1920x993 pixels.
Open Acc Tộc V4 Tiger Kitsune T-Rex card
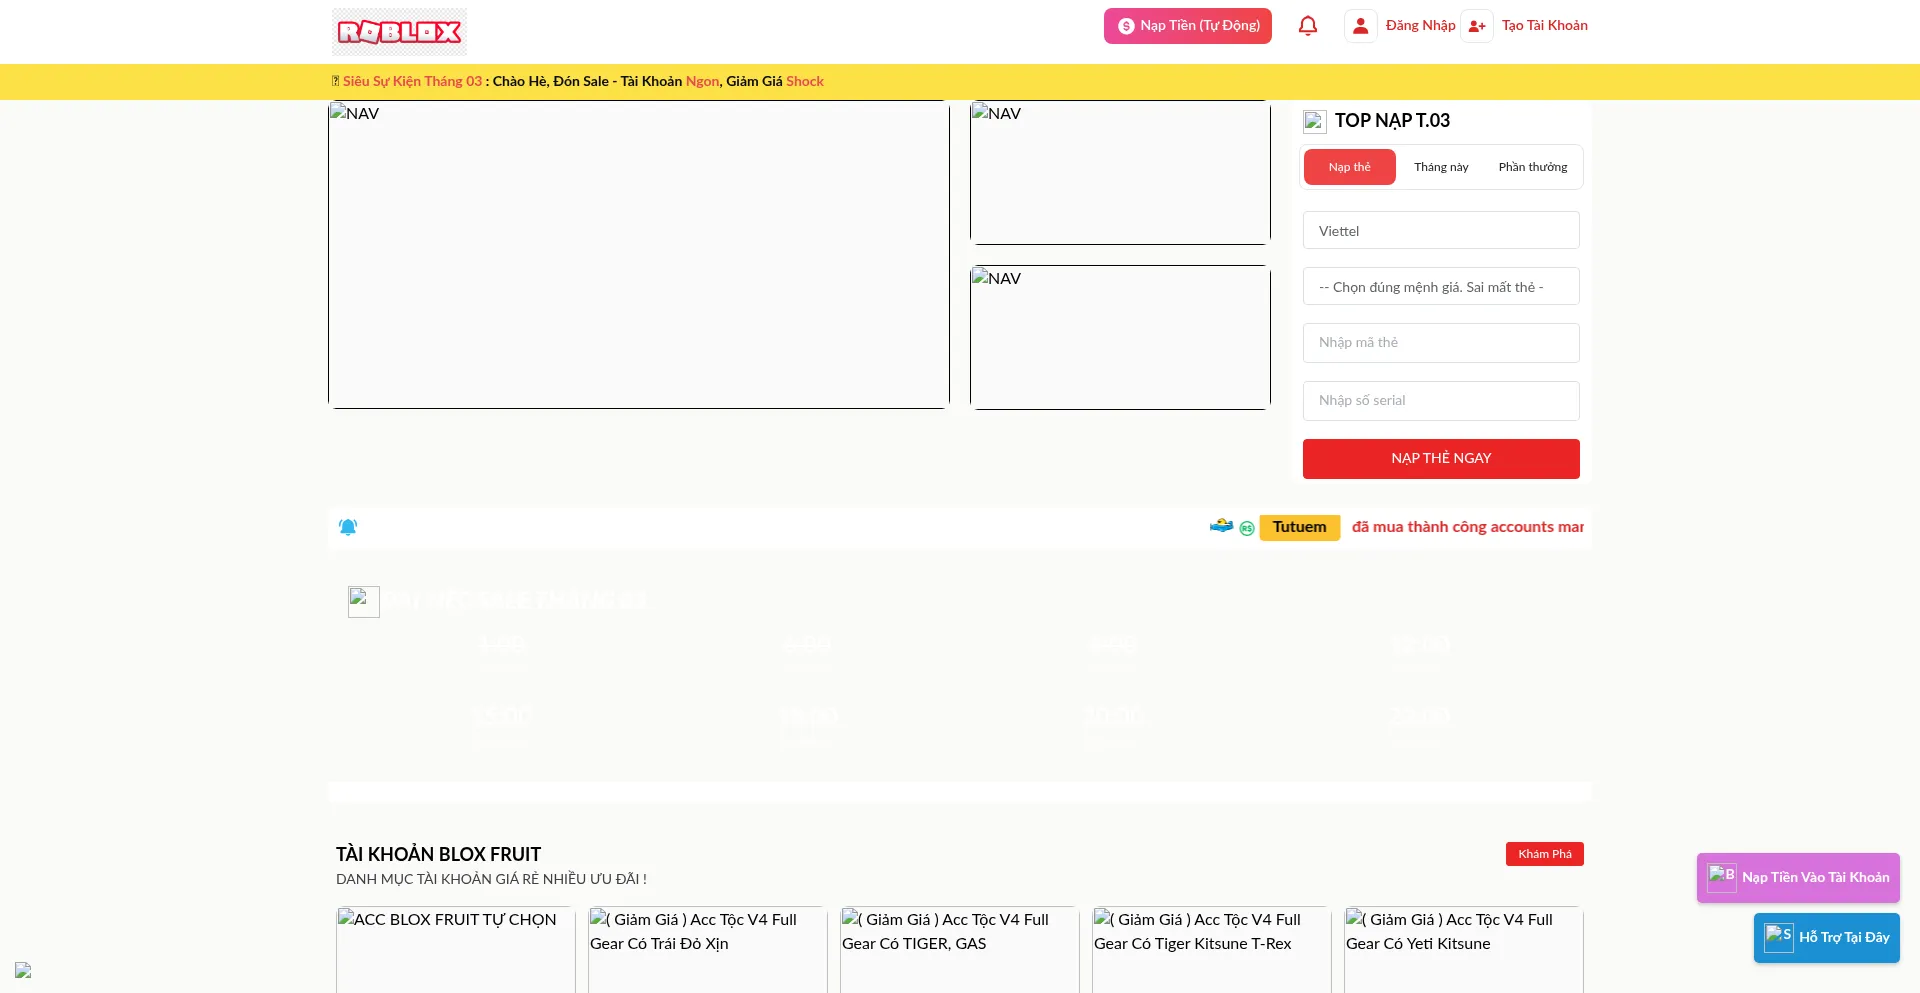point(1212,950)
